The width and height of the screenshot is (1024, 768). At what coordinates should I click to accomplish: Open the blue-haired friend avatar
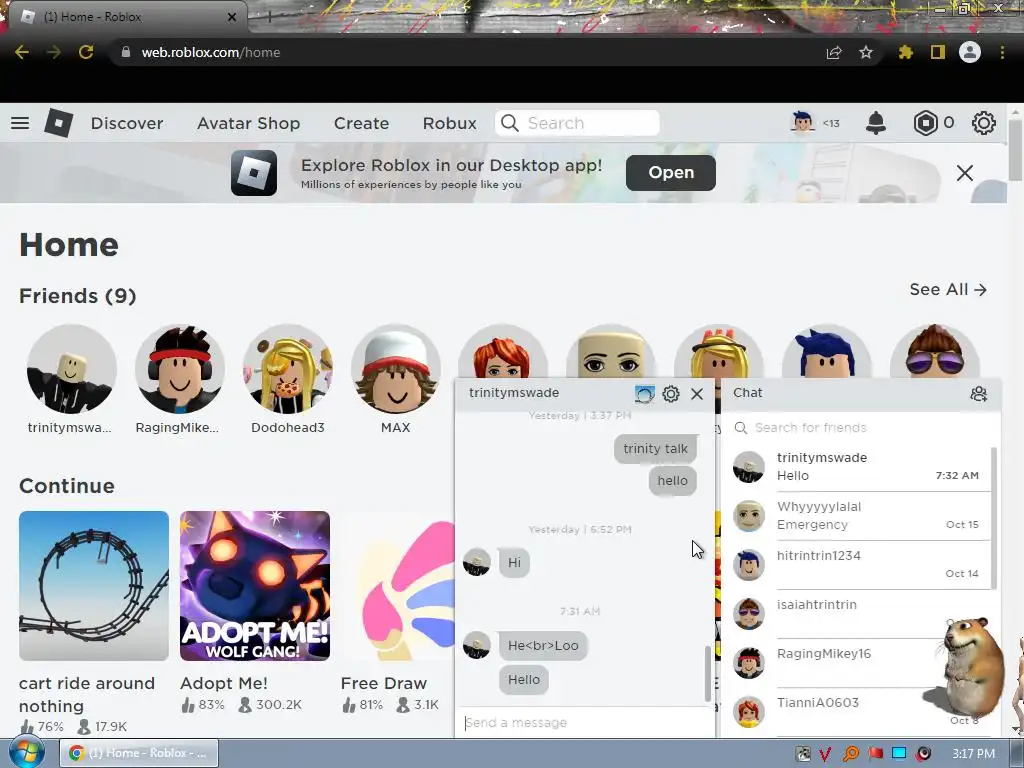click(x=827, y=352)
